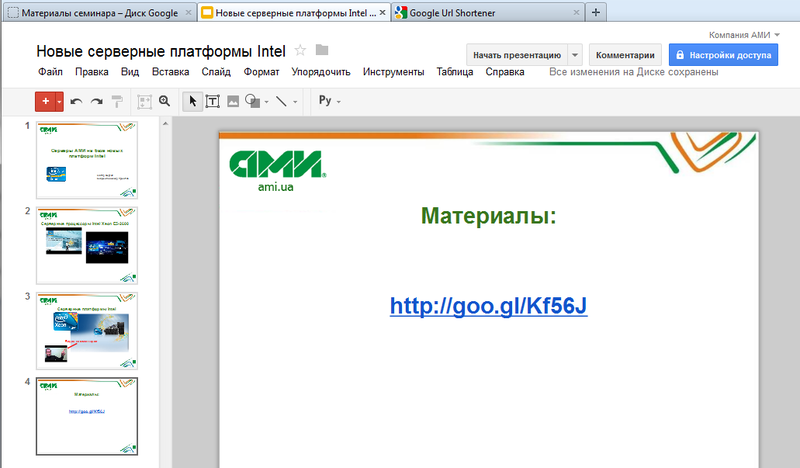This screenshot has height=468, width=800.
Task: Click the zoom to fit icon
Action: tap(144, 102)
